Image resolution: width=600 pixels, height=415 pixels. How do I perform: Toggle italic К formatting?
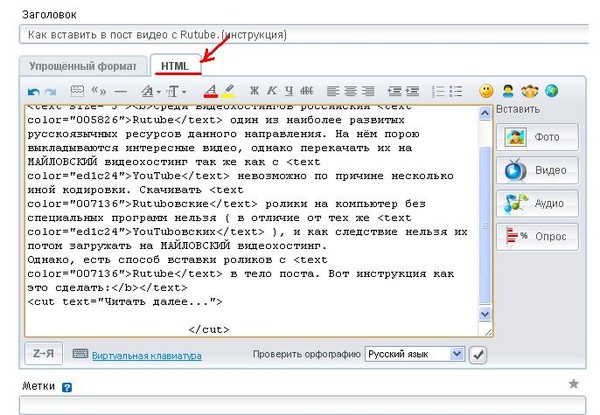(272, 91)
